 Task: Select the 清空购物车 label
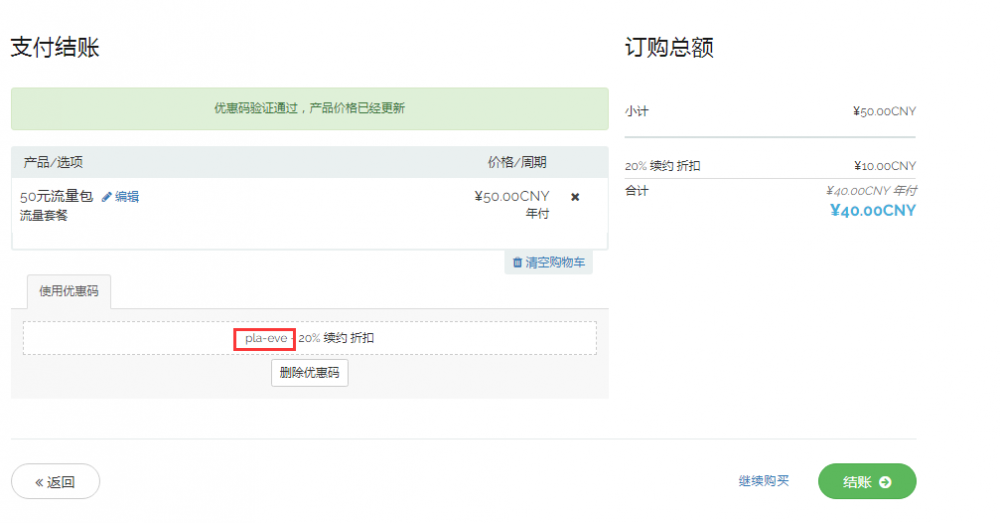click(555, 262)
